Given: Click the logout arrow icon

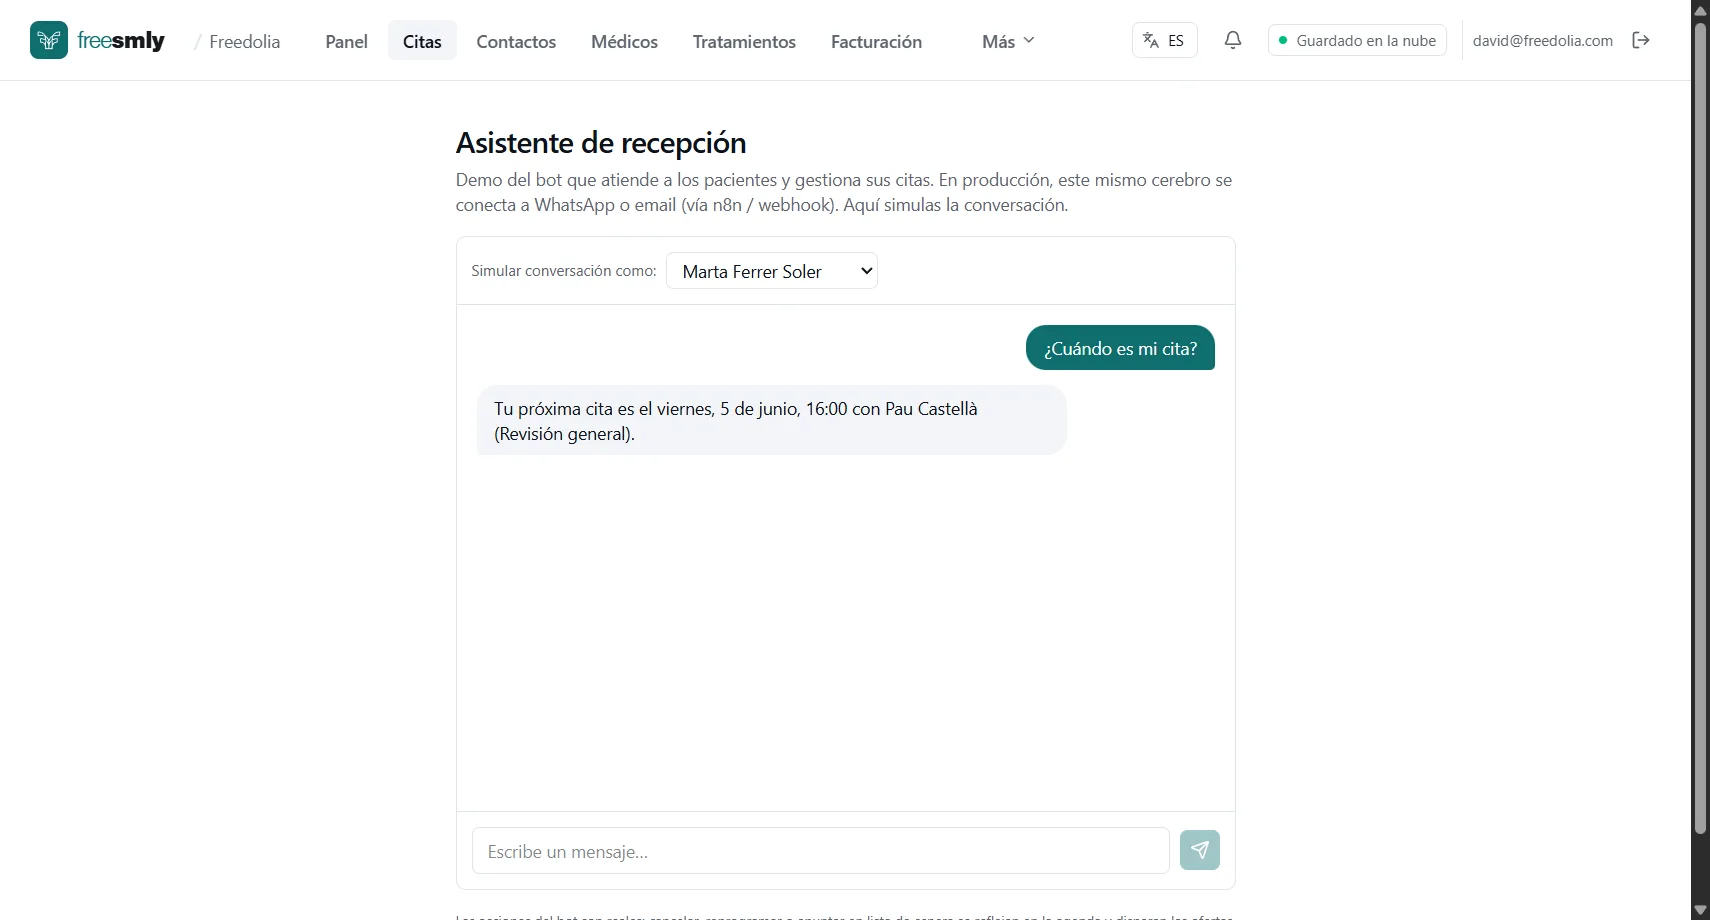Looking at the screenshot, I should tap(1641, 40).
